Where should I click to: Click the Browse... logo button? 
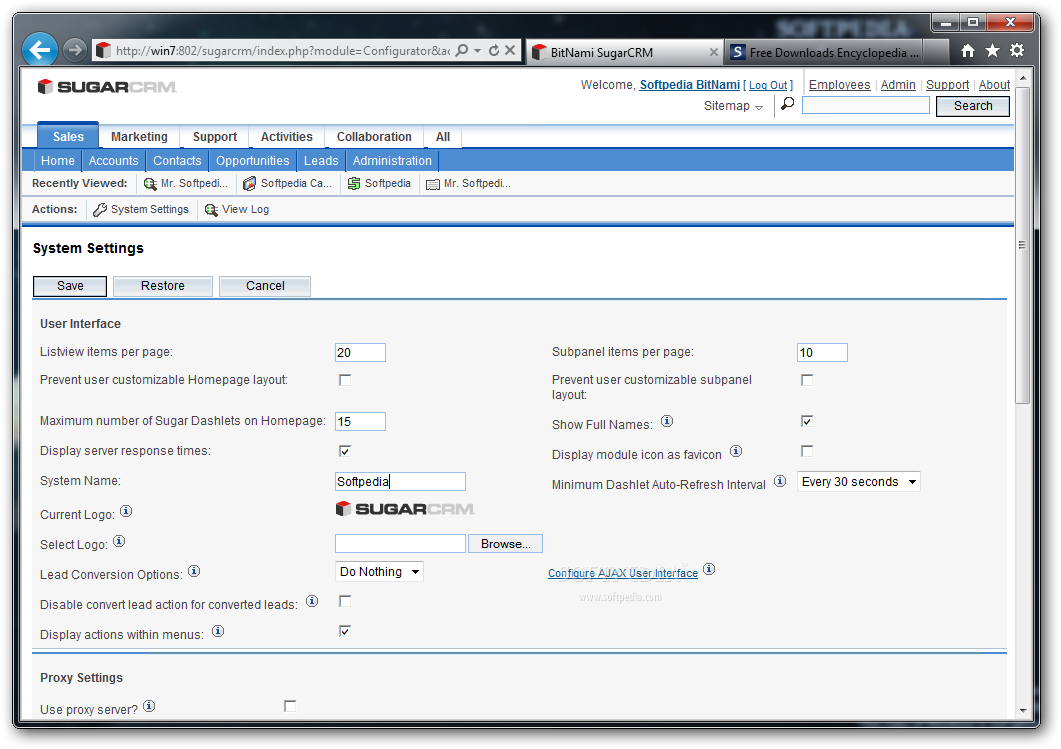point(505,544)
